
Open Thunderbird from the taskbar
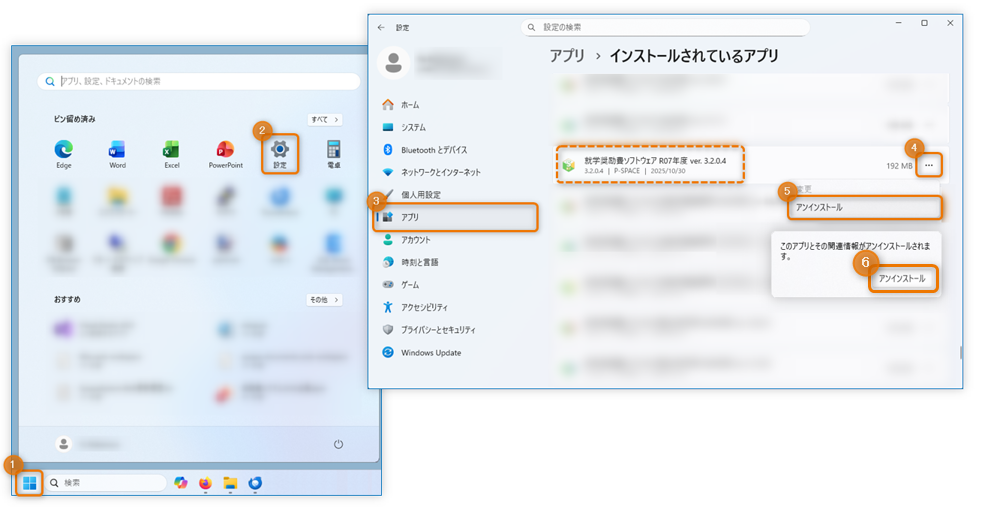(255, 483)
